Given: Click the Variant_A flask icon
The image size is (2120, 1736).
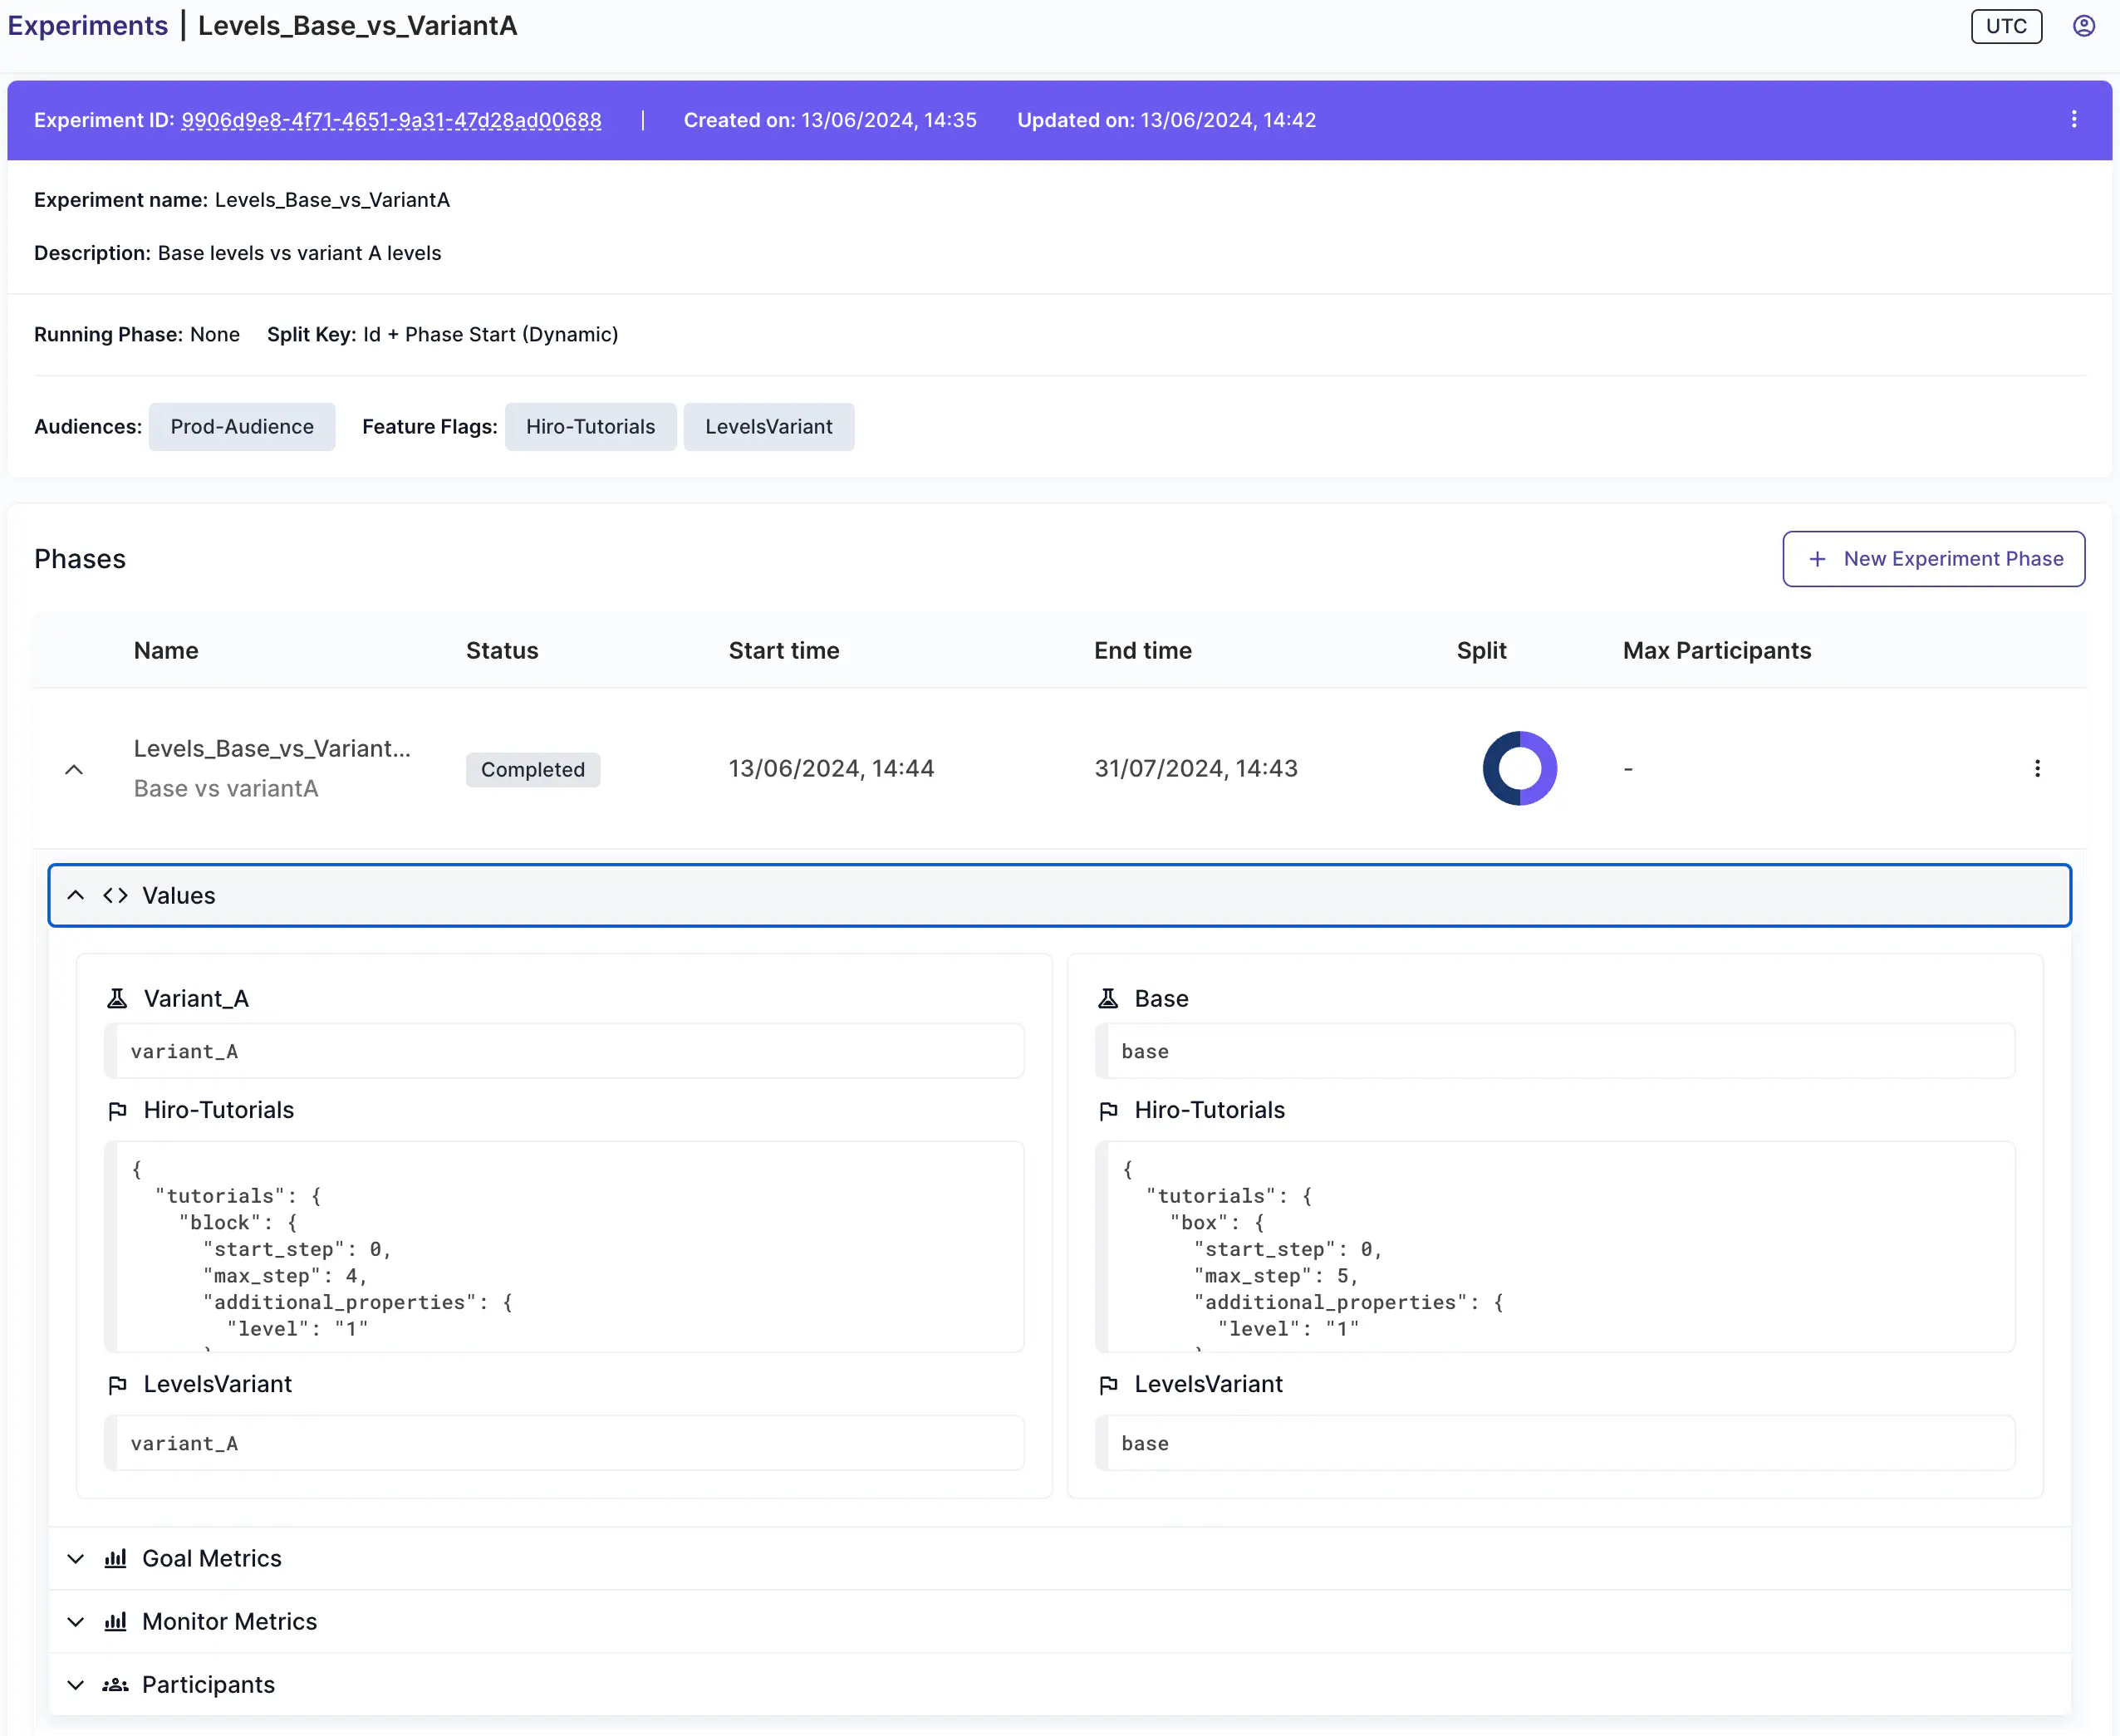Looking at the screenshot, I should [x=117, y=998].
